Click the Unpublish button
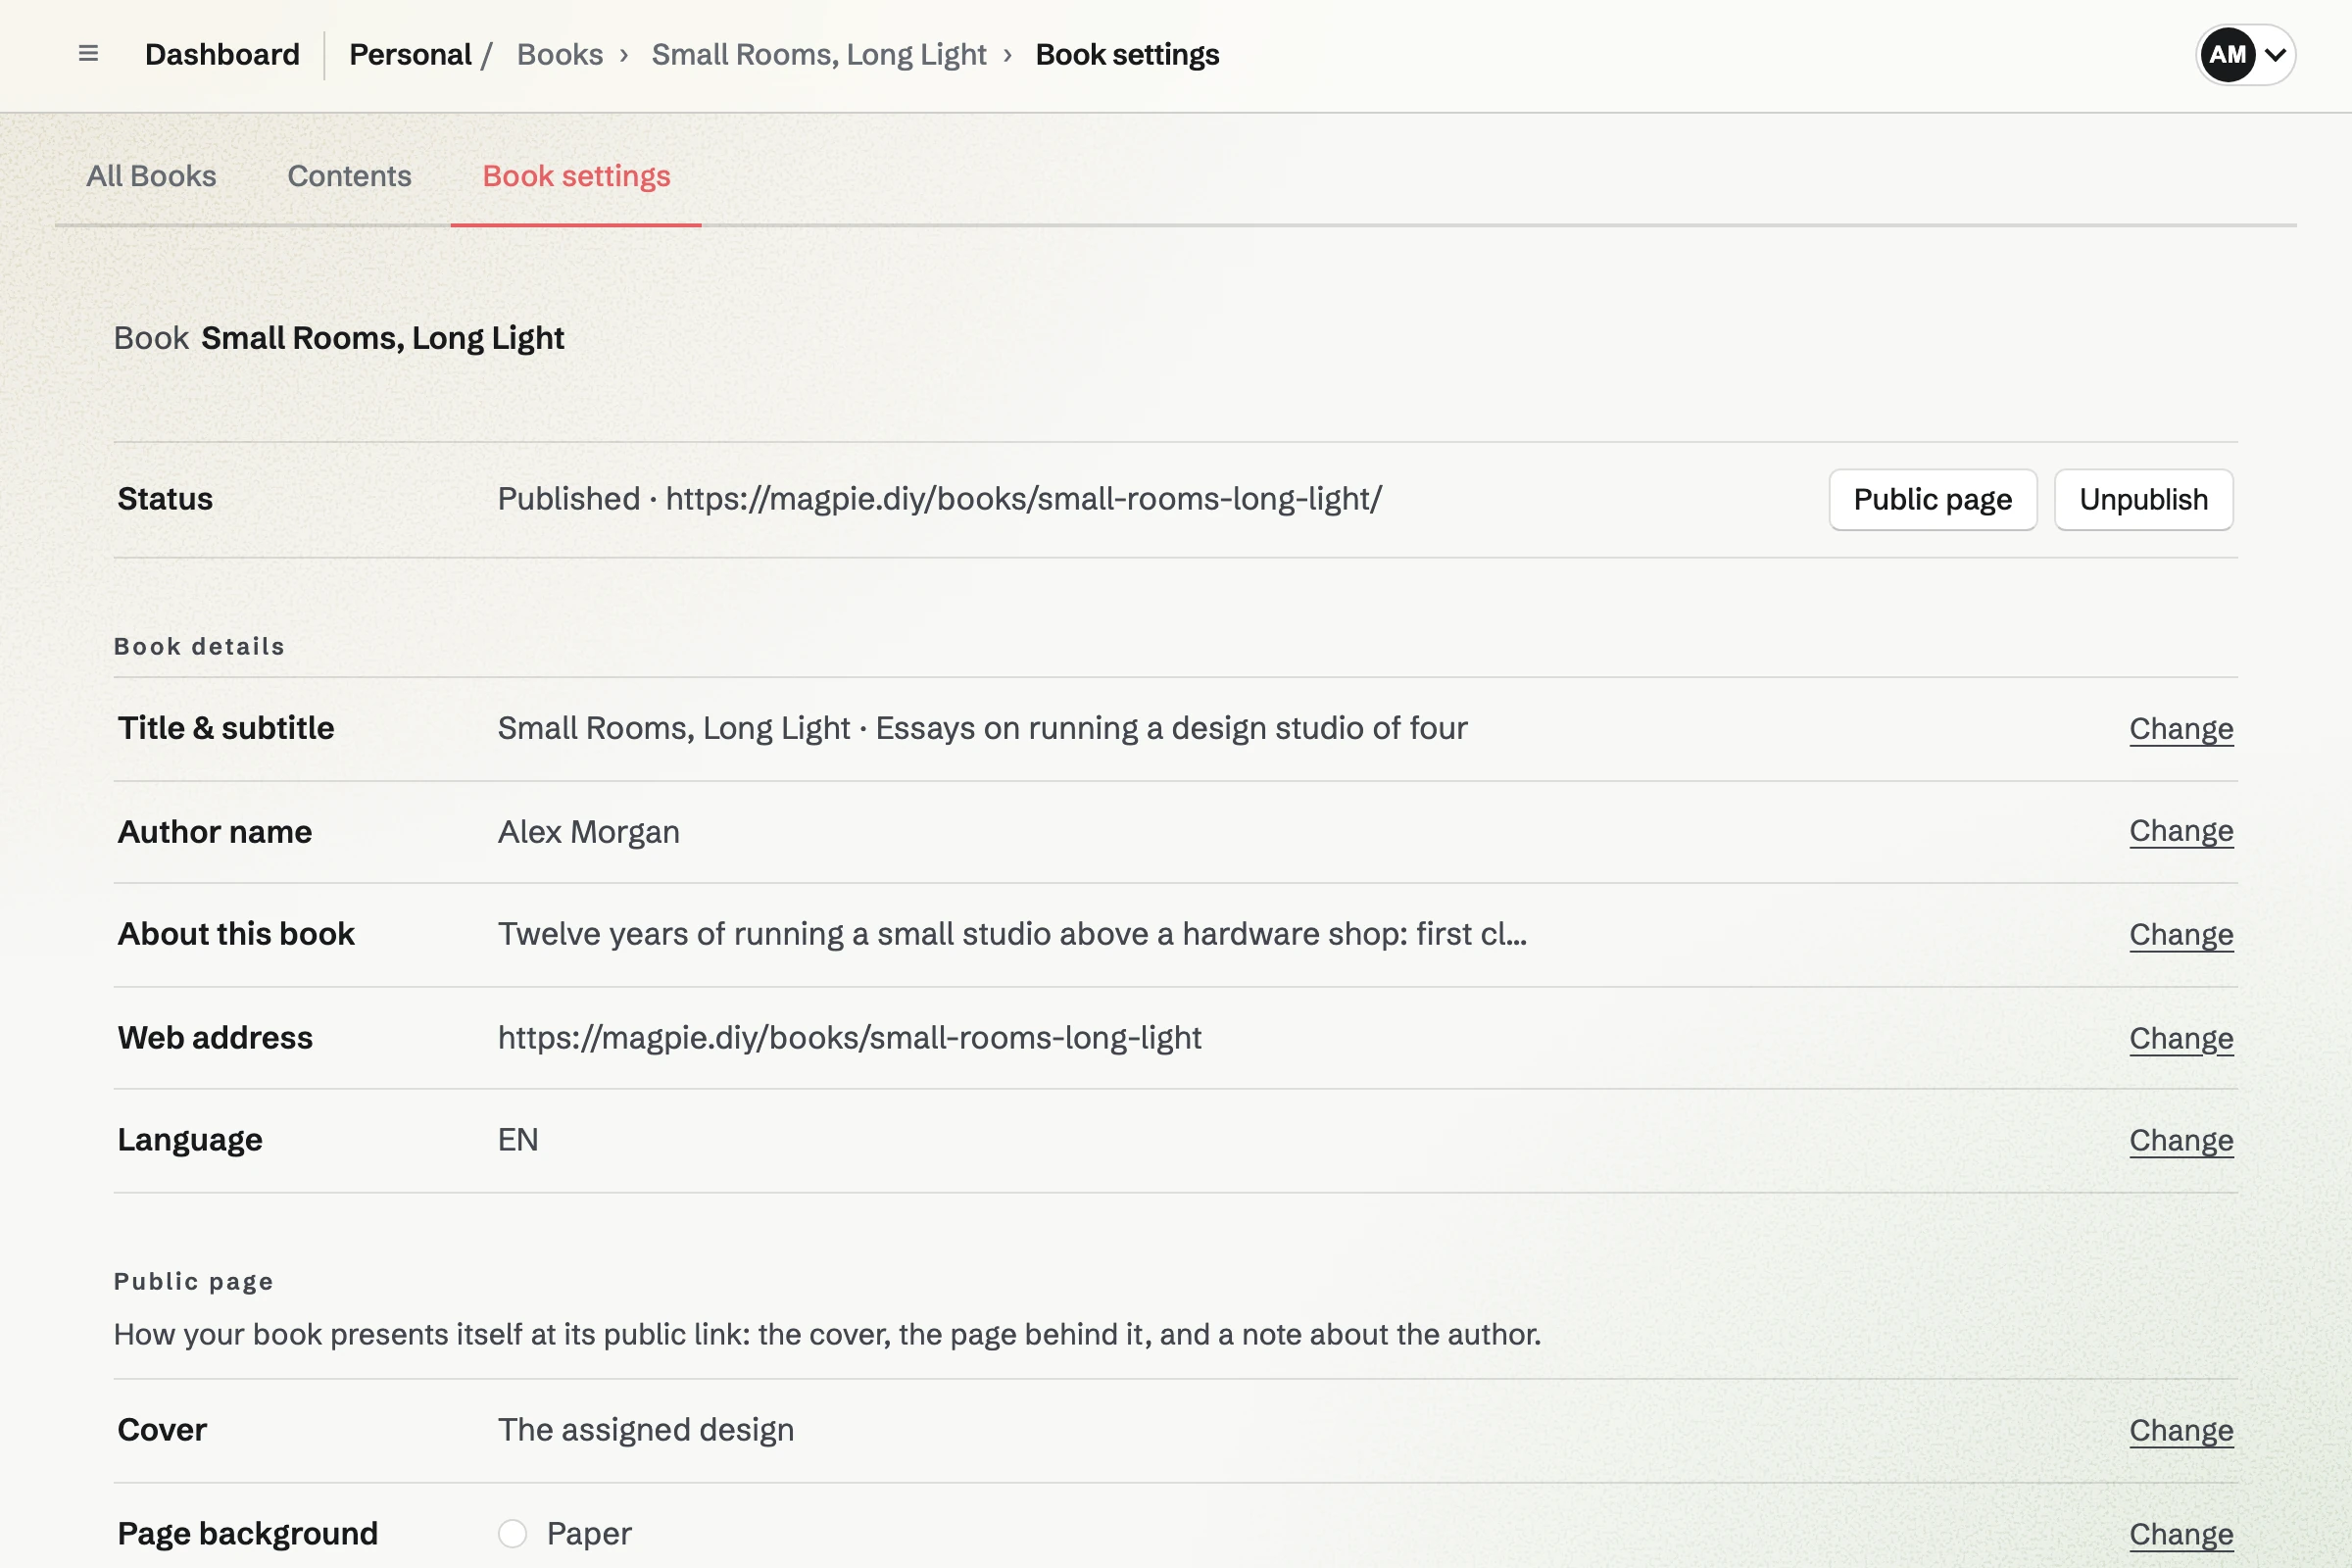The width and height of the screenshot is (2352, 1568). (x=2143, y=499)
